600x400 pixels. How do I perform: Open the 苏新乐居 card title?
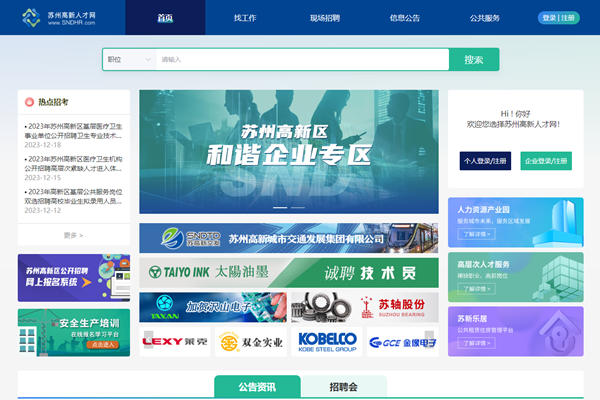click(x=471, y=318)
